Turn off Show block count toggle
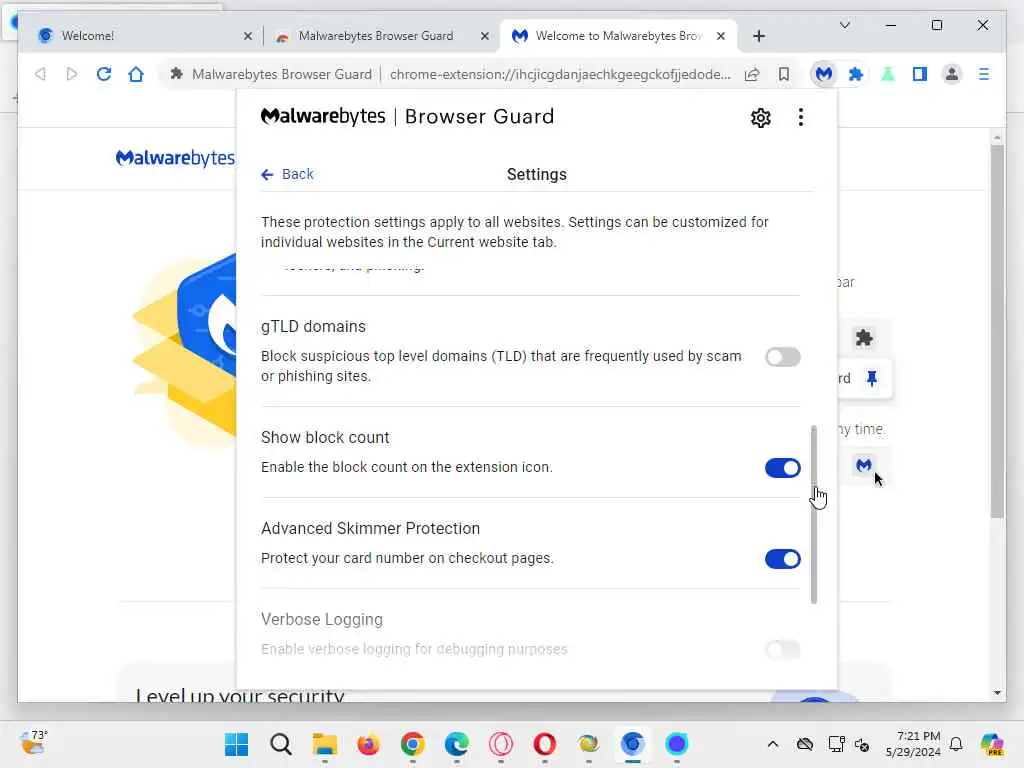The height and width of the screenshot is (768, 1024). tap(782, 468)
